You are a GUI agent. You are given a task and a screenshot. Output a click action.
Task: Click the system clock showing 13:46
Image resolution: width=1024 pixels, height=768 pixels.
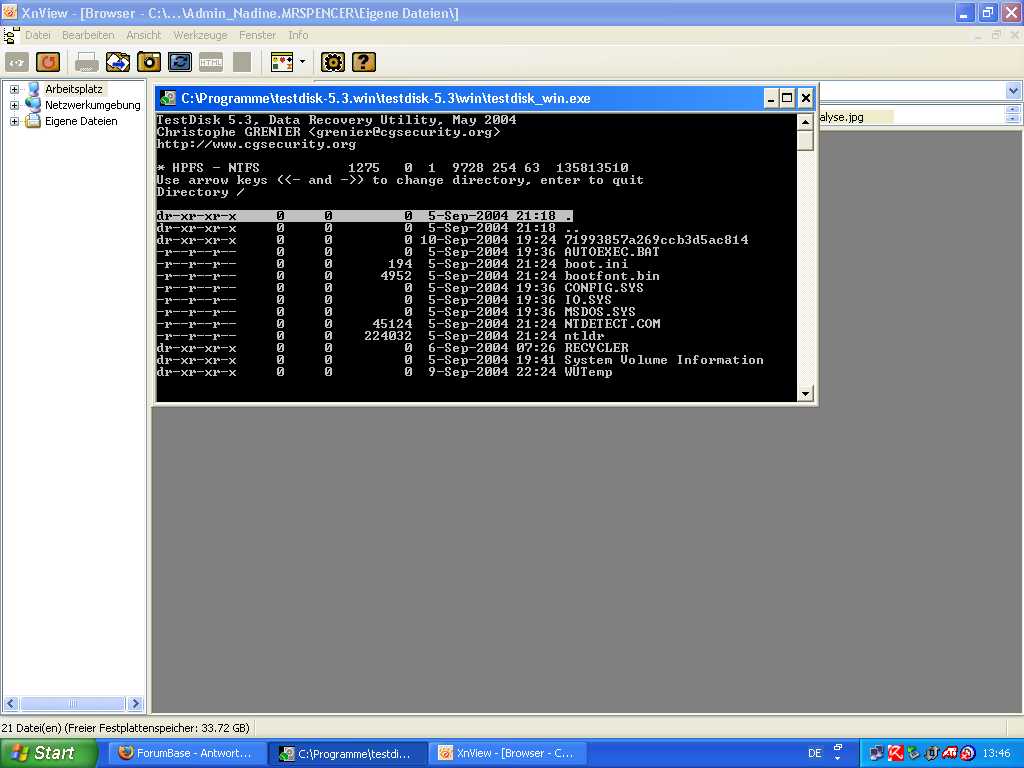[996, 753]
